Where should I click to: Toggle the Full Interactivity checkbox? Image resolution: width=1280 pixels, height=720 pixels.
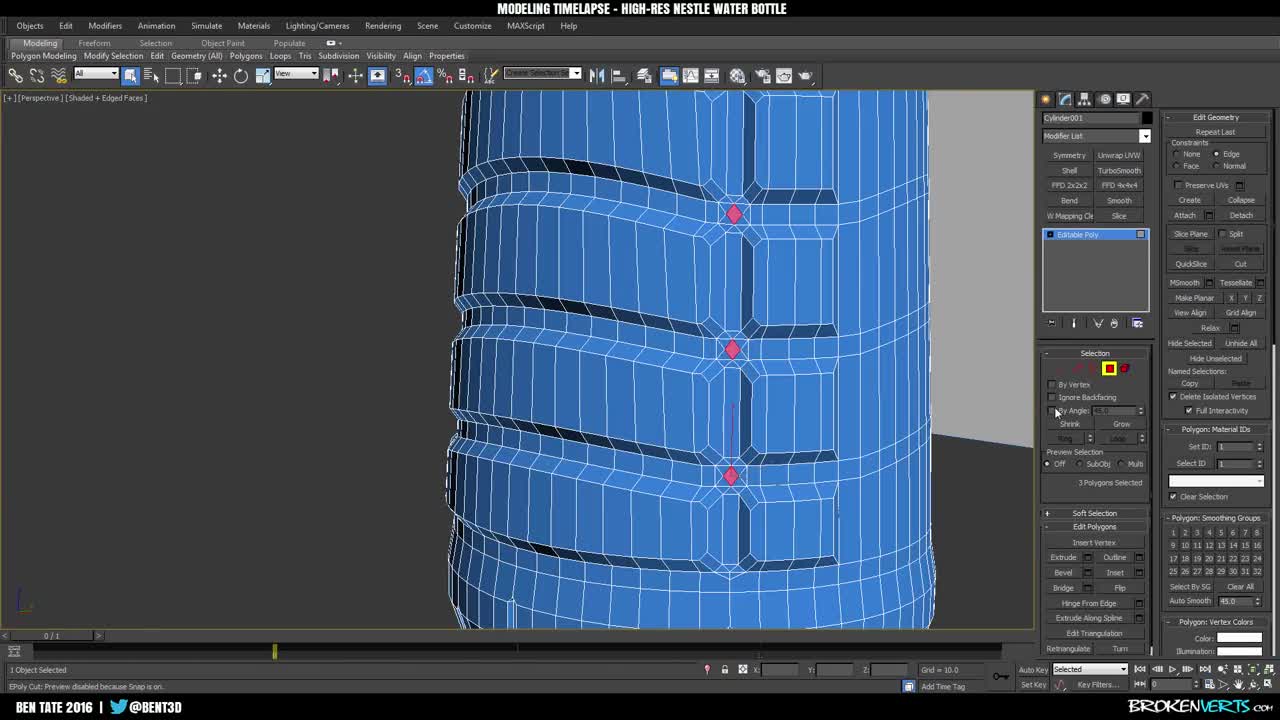1189,411
